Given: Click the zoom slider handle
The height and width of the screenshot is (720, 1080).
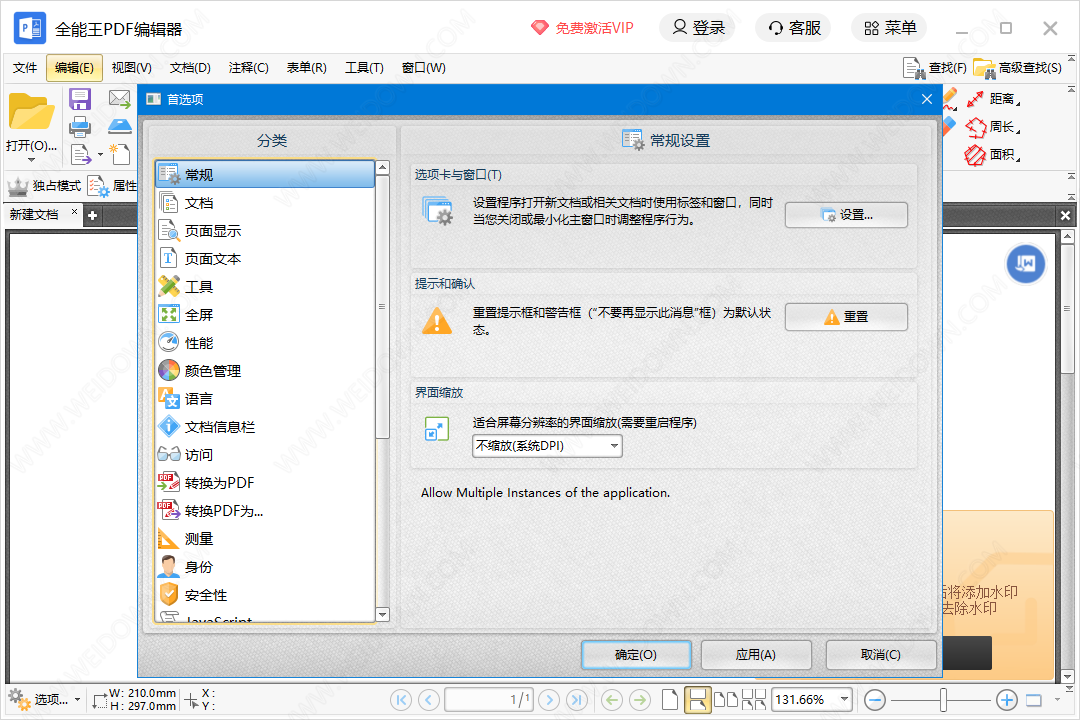Looking at the screenshot, I should click(944, 701).
